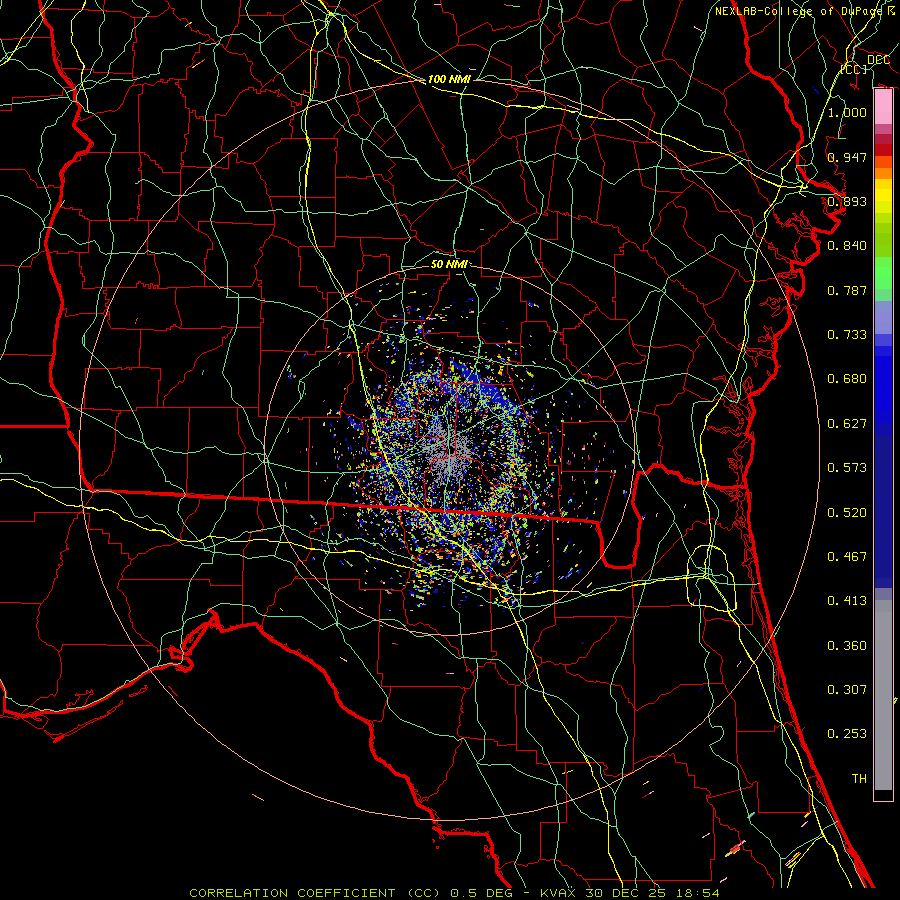Viewport: 900px width, 900px height.
Task: Select the 0.467 legend value
Action: tap(847, 556)
